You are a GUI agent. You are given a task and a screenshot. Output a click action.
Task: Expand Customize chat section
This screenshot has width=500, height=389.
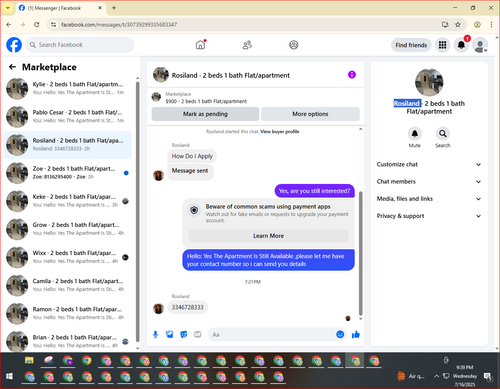[x=429, y=164]
